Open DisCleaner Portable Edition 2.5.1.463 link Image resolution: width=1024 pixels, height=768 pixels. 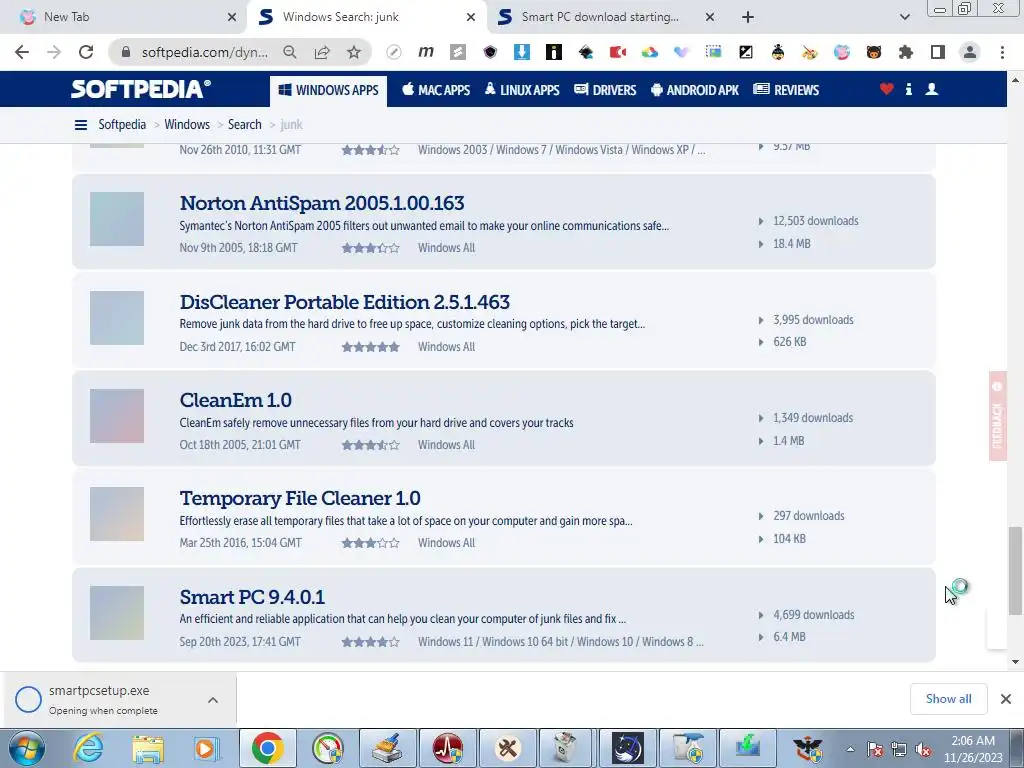pyautogui.click(x=345, y=302)
